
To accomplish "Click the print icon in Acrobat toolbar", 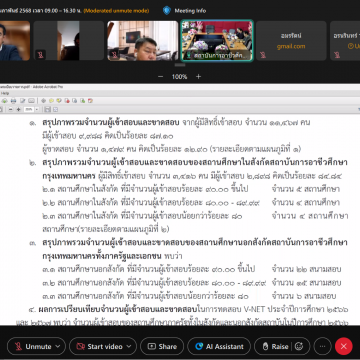I will pos(13,100).
